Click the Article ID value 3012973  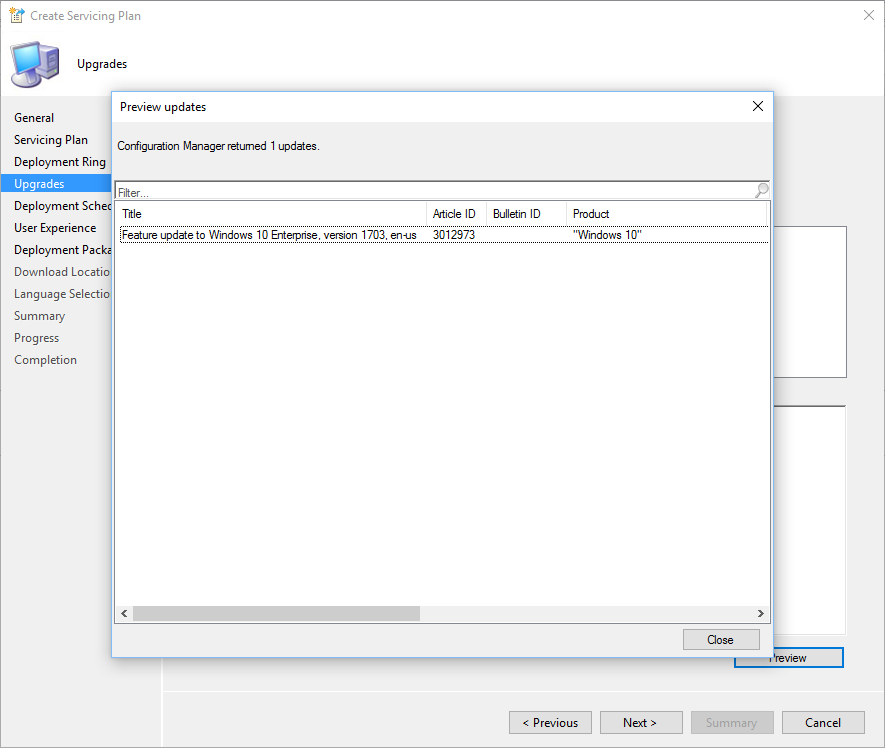[x=454, y=235]
